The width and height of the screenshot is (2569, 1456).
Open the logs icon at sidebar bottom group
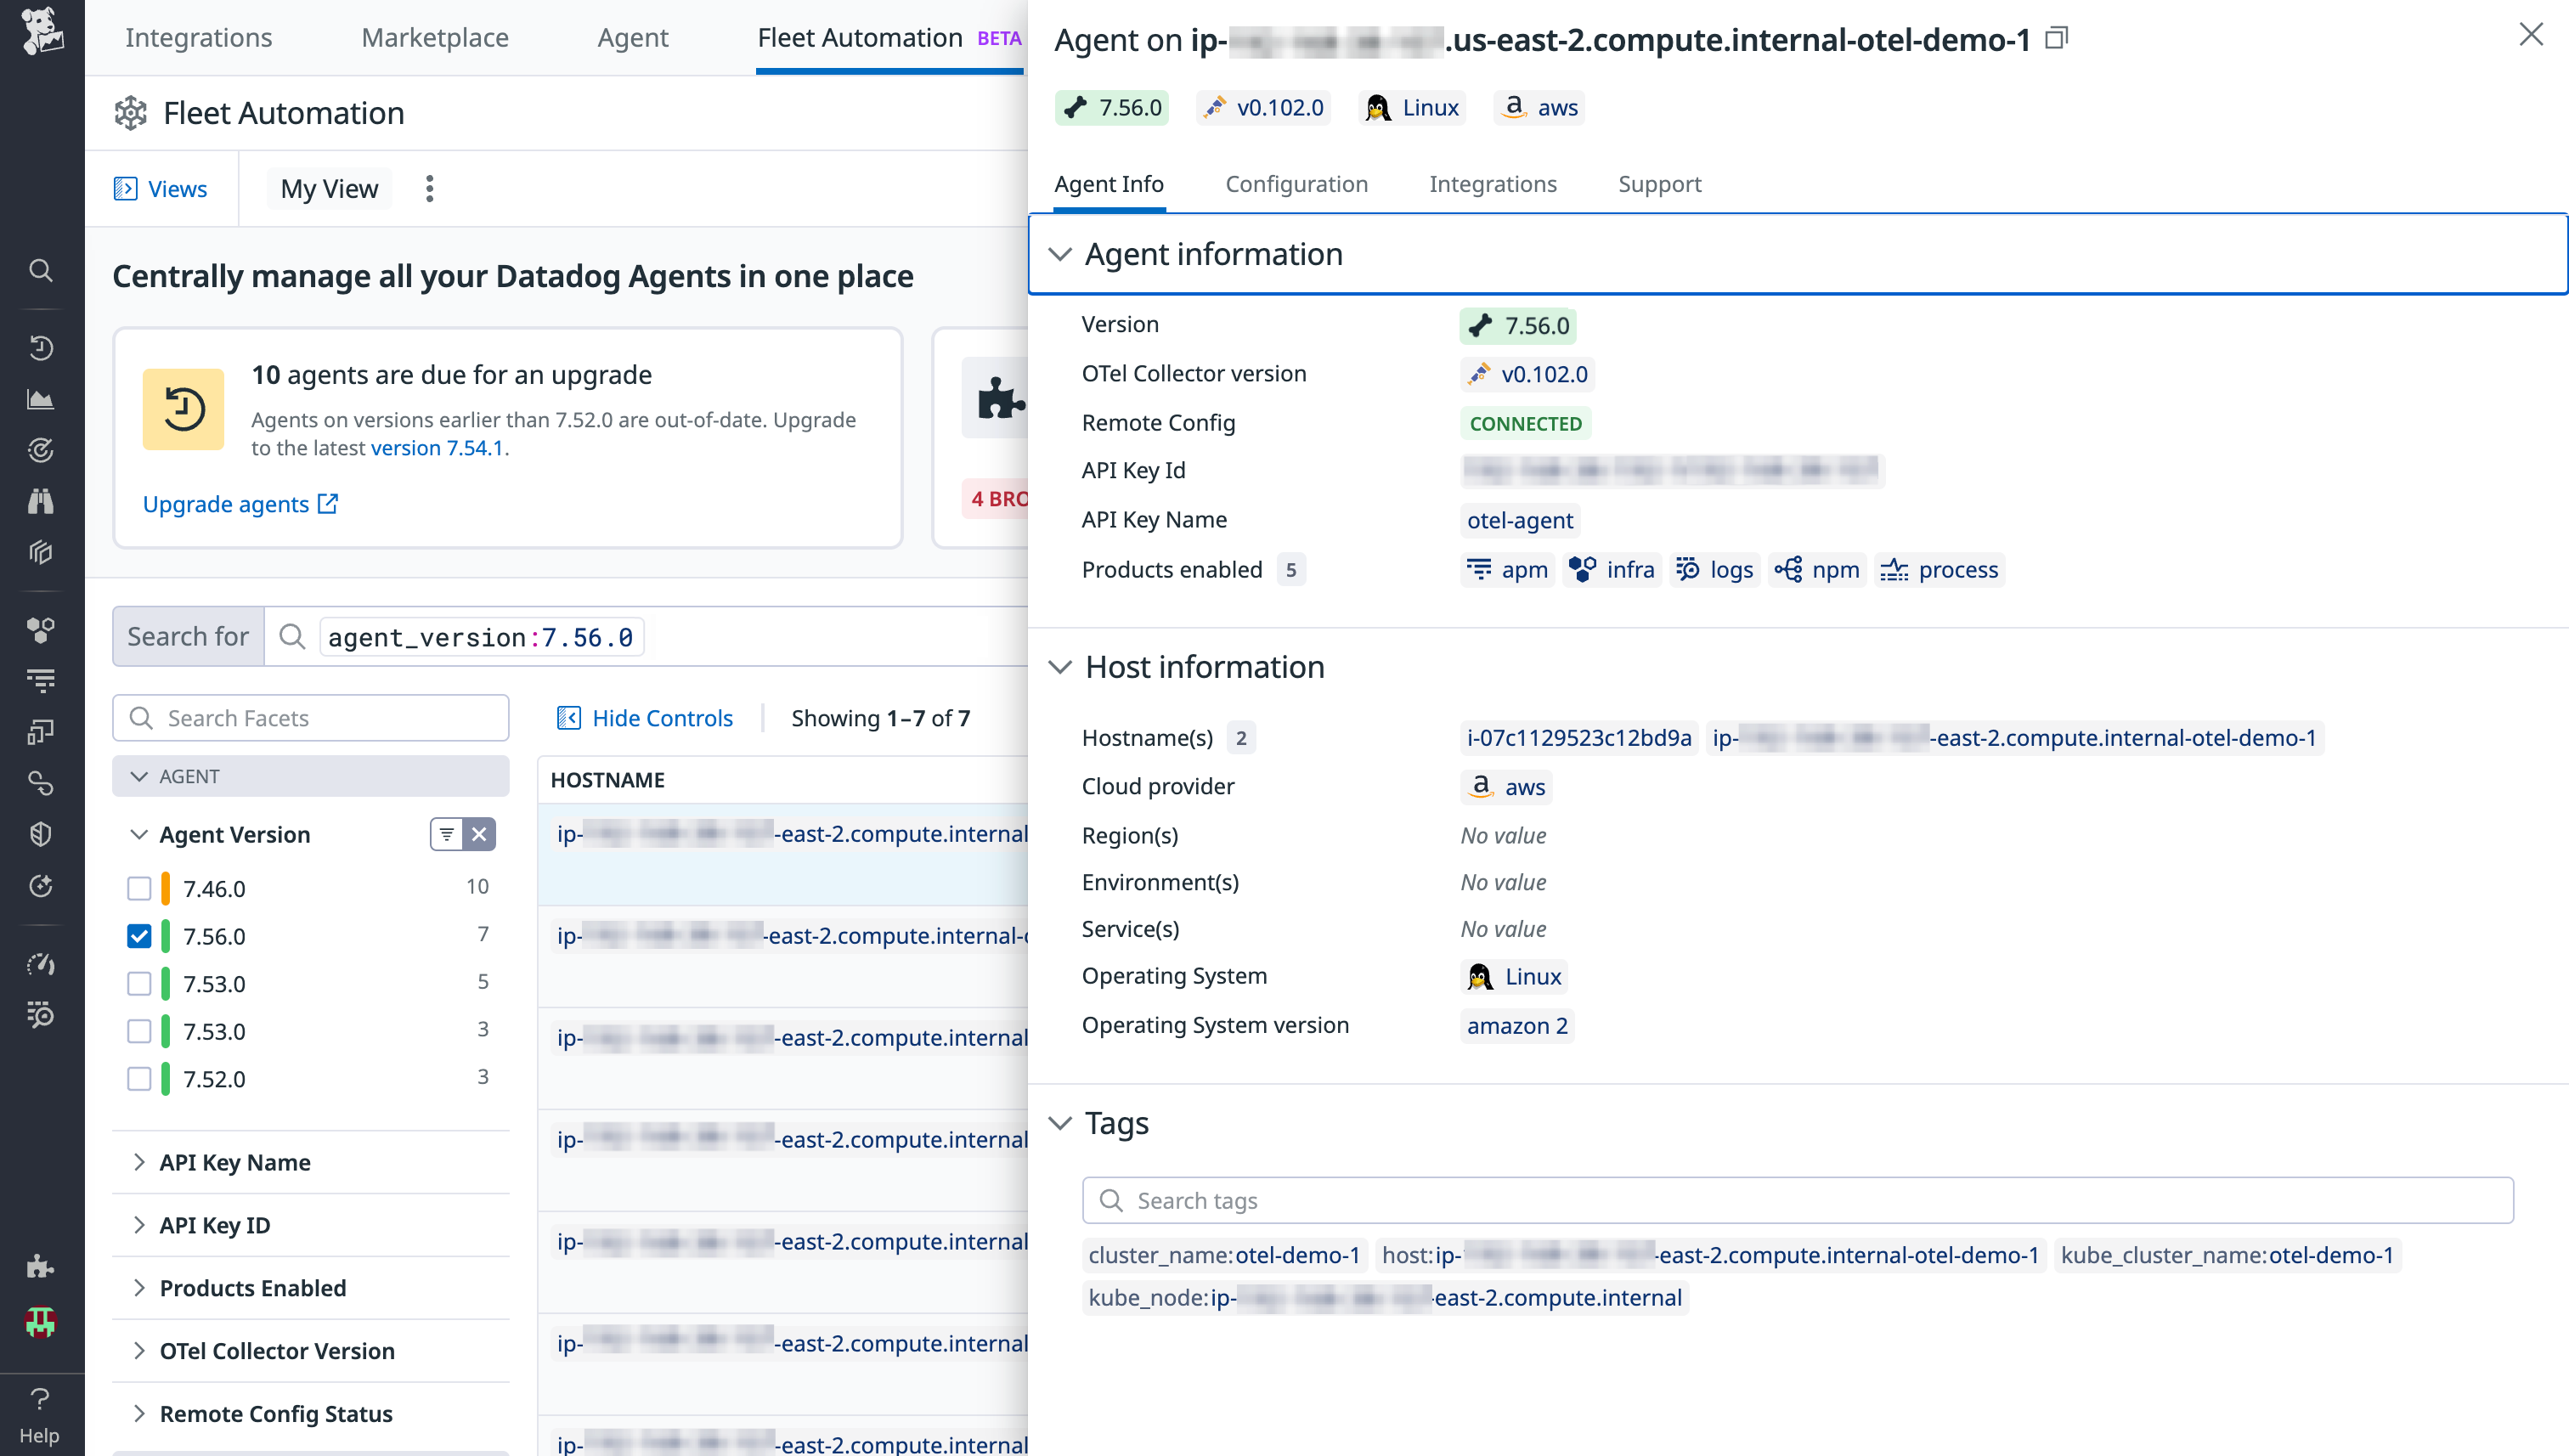(x=41, y=1014)
